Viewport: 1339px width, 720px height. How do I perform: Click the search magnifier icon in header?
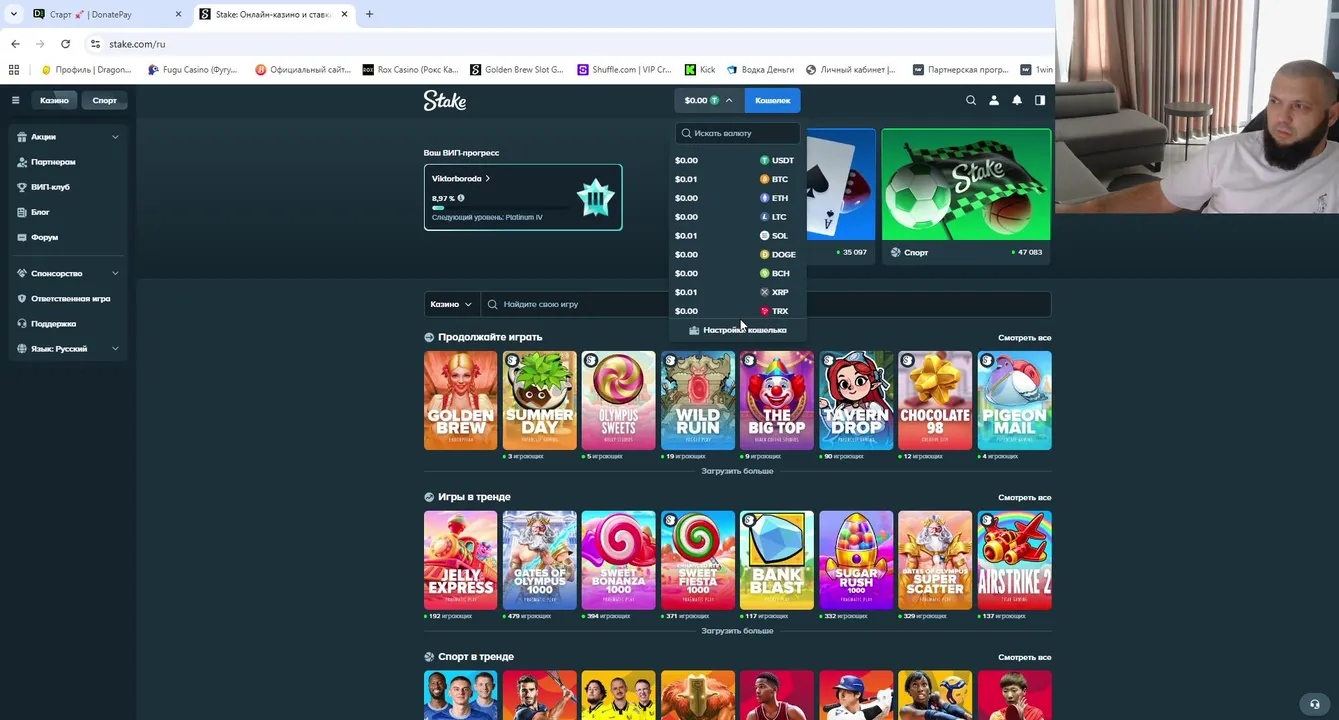[971, 100]
